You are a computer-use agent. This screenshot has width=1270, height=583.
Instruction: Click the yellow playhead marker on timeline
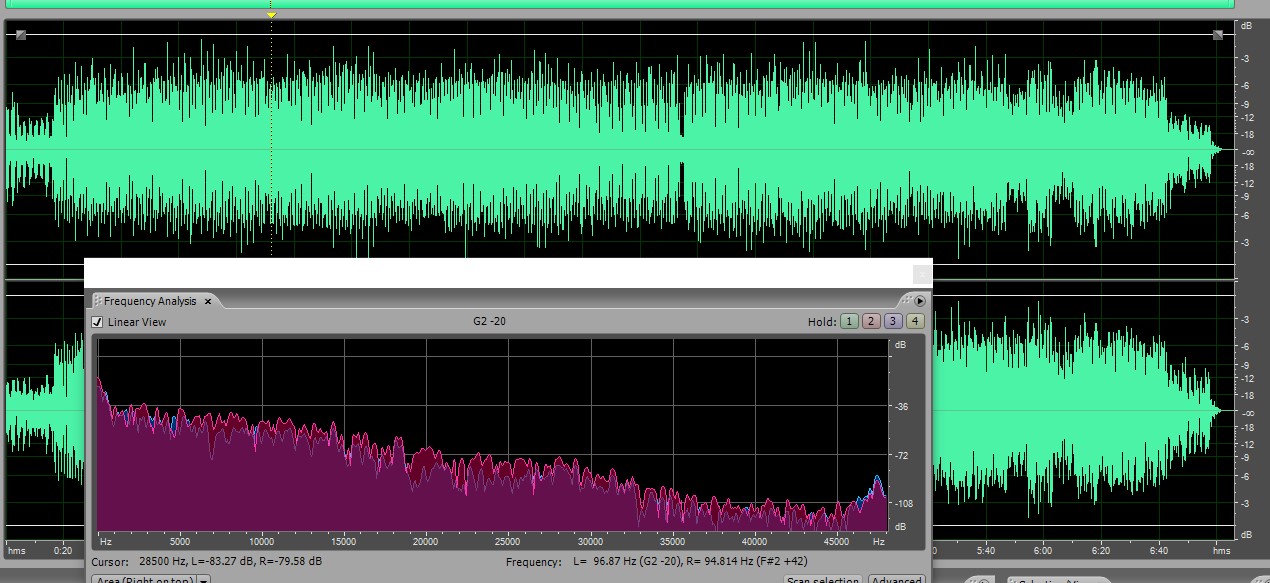(271, 15)
